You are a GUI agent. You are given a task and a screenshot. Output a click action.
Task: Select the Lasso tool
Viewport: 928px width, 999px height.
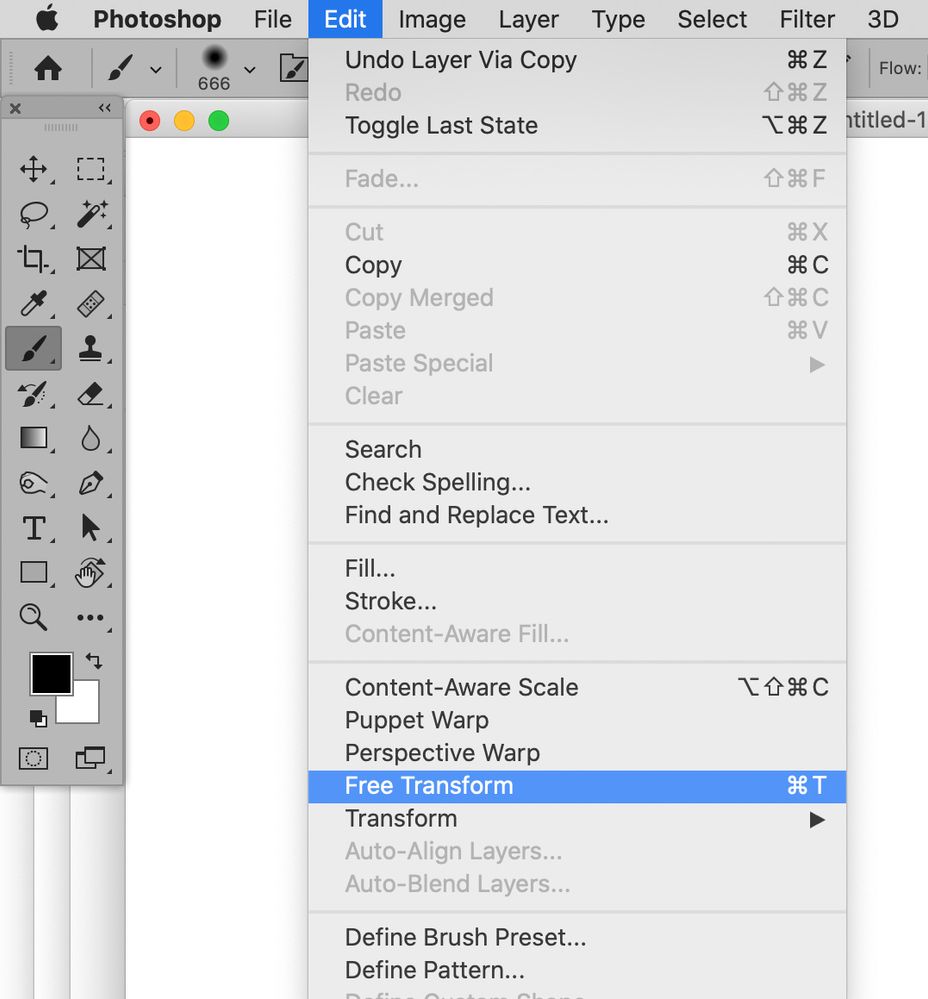[x=33, y=214]
